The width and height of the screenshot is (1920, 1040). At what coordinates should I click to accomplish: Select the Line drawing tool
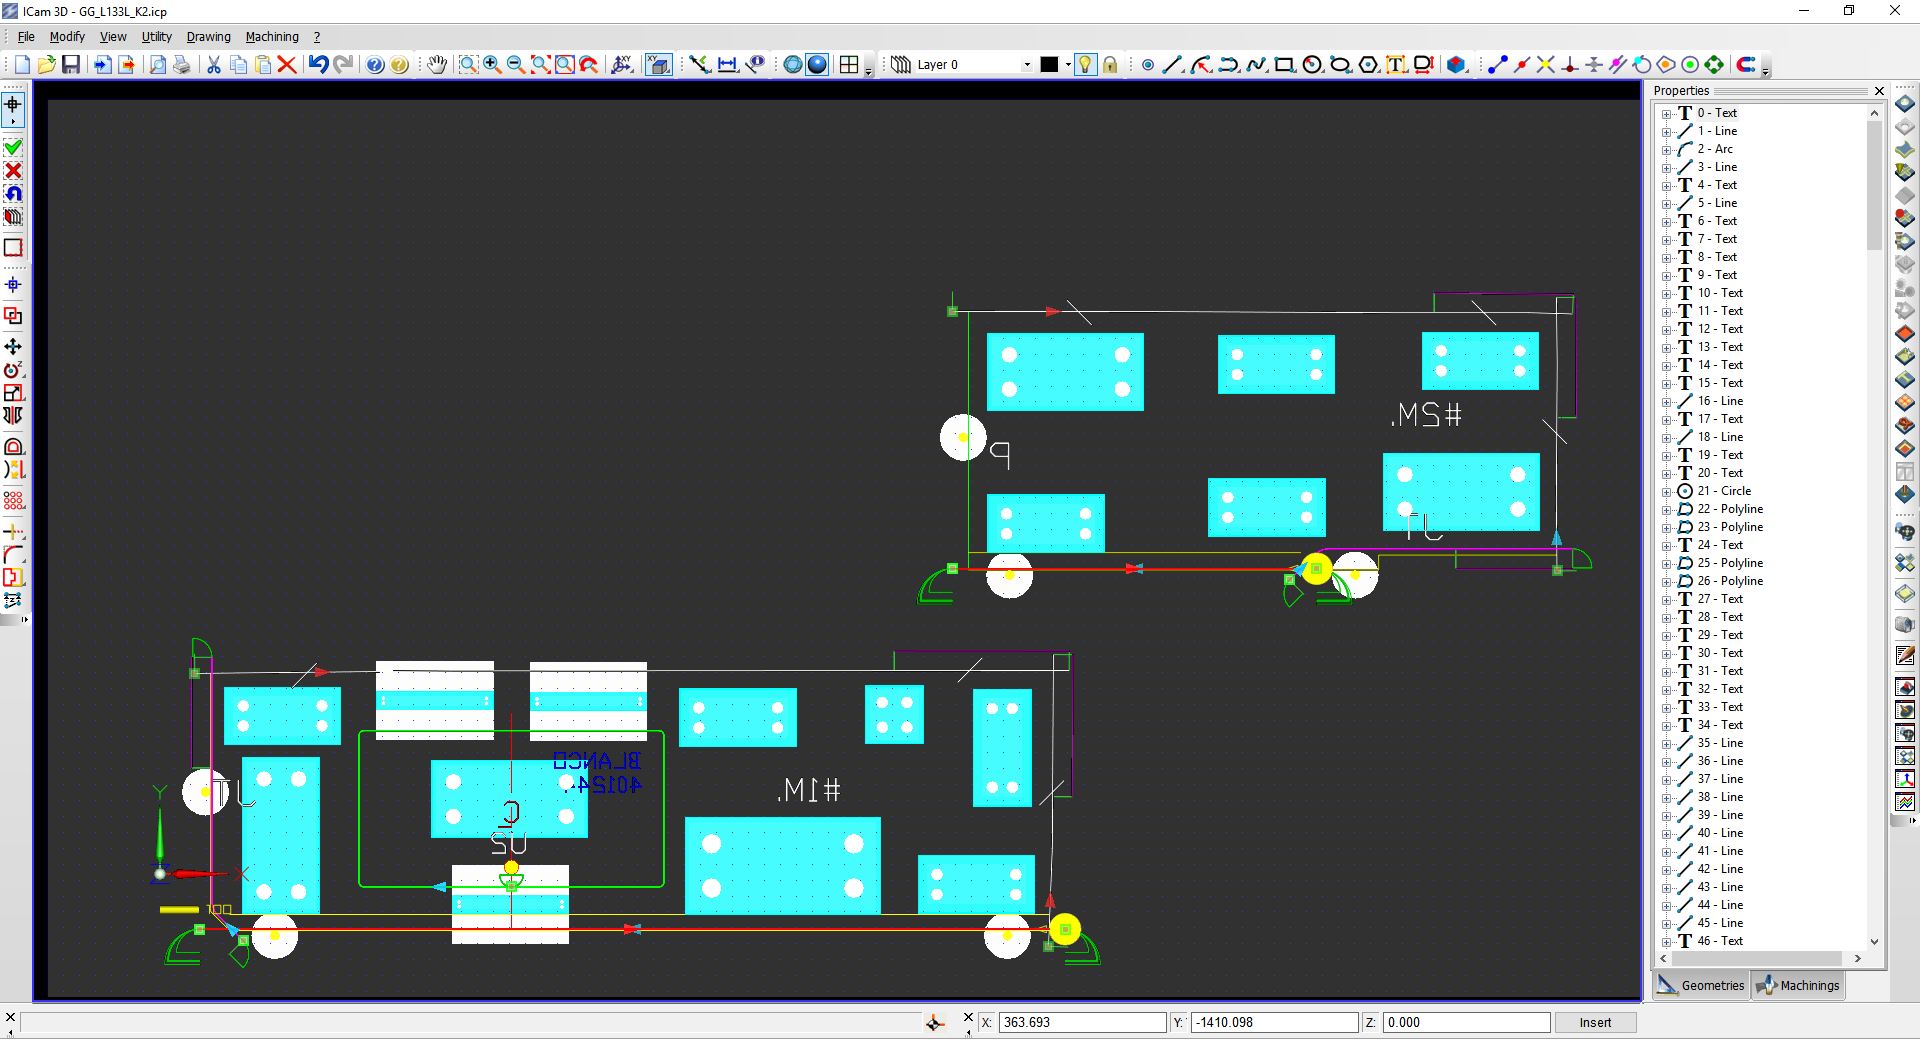[x=1173, y=65]
